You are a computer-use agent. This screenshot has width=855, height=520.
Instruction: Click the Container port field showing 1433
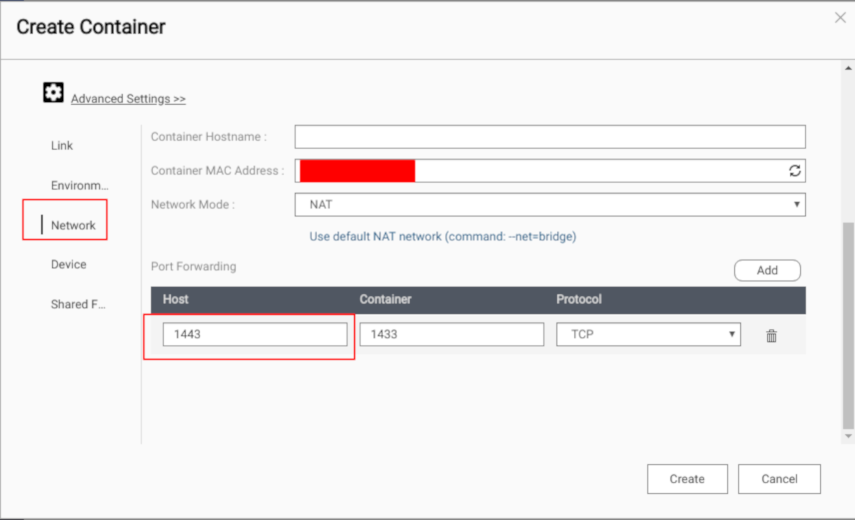[x=451, y=334]
